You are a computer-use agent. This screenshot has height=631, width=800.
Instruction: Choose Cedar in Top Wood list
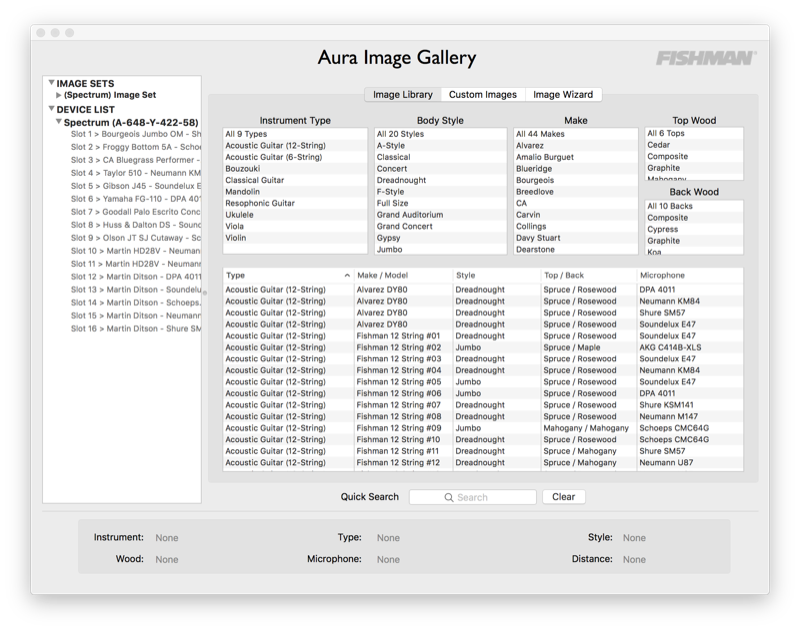pos(694,145)
